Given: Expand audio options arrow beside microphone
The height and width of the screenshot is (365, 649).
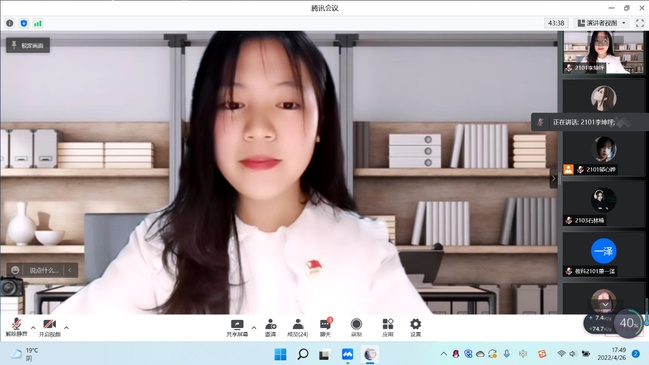Looking at the screenshot, I should click(x=33, y=327).
